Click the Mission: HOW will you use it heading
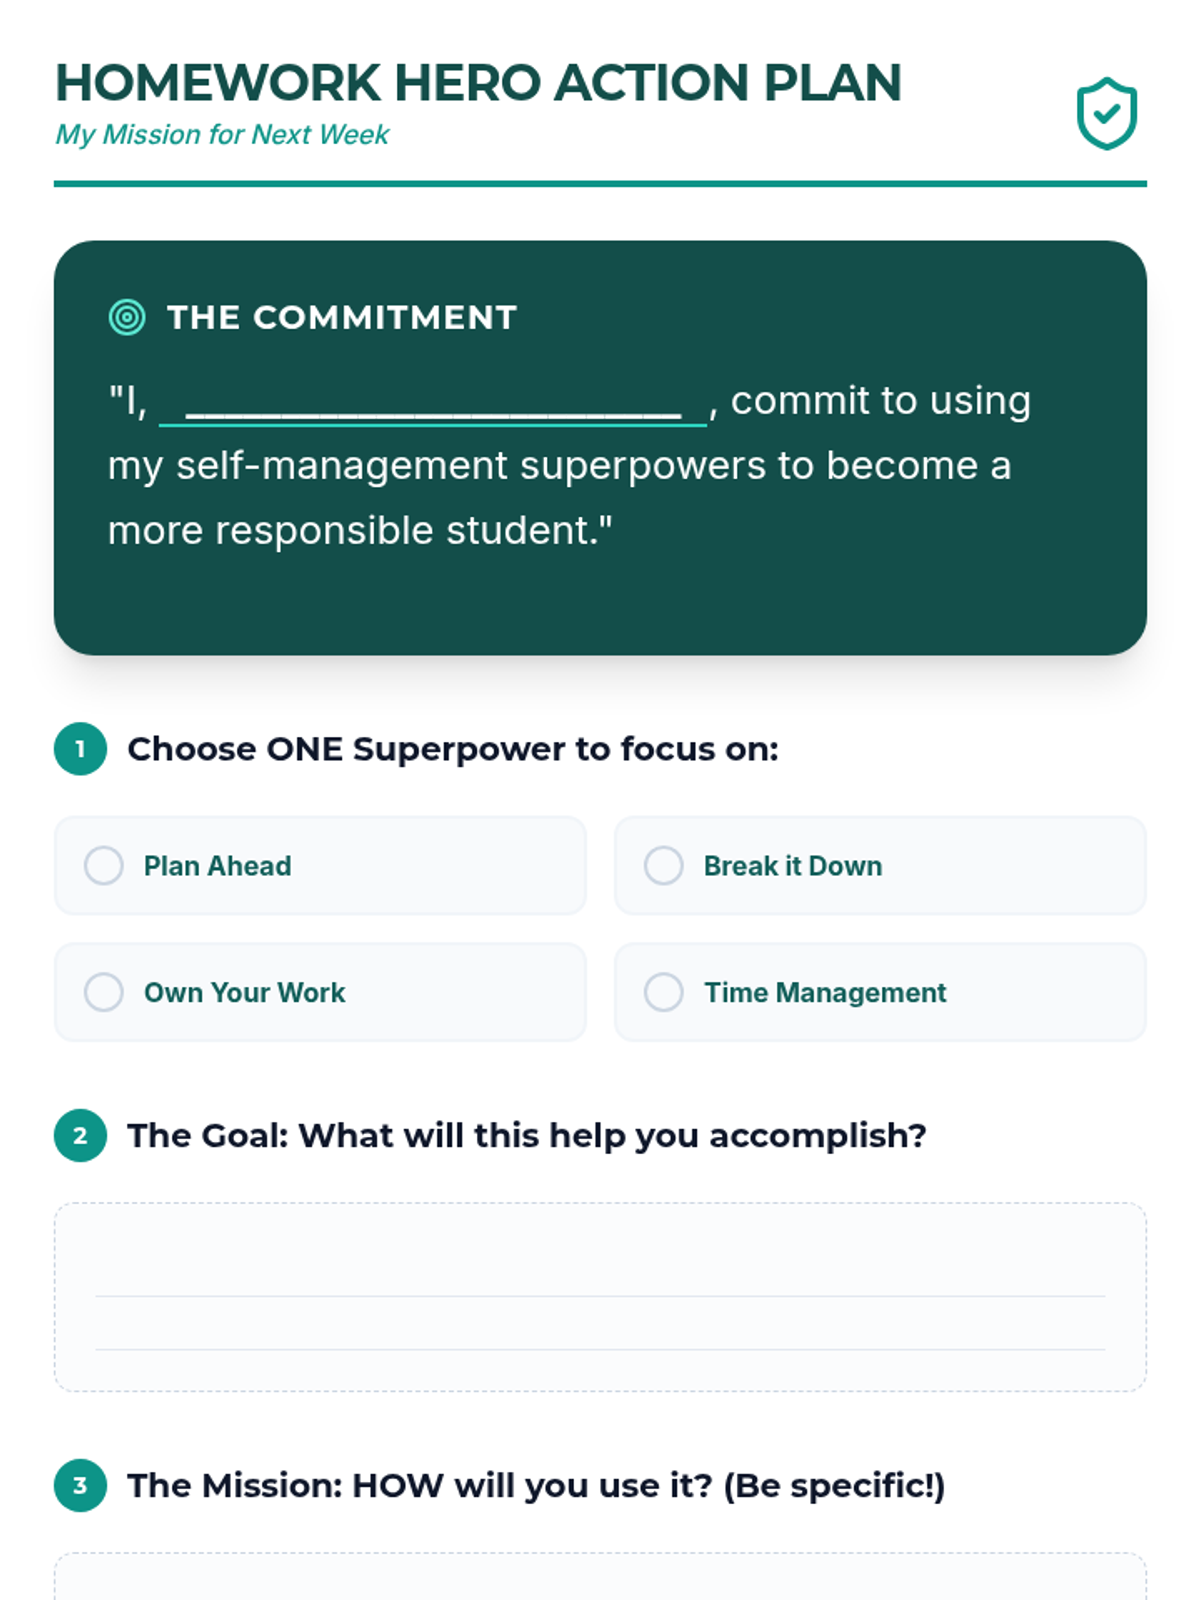Image resolution: width=1200 pixels, height=1600 pixels. 535,1486
